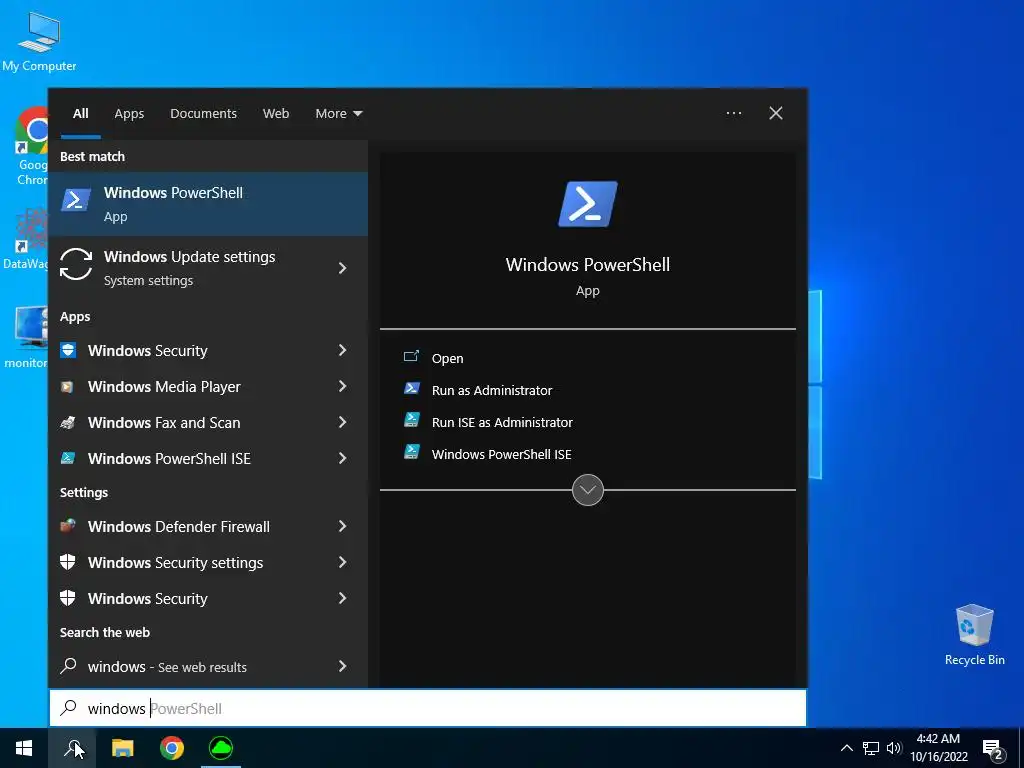Screen dimensions: 1024x768
Task: Click the network icon in system tray
Action: [871, 748]
